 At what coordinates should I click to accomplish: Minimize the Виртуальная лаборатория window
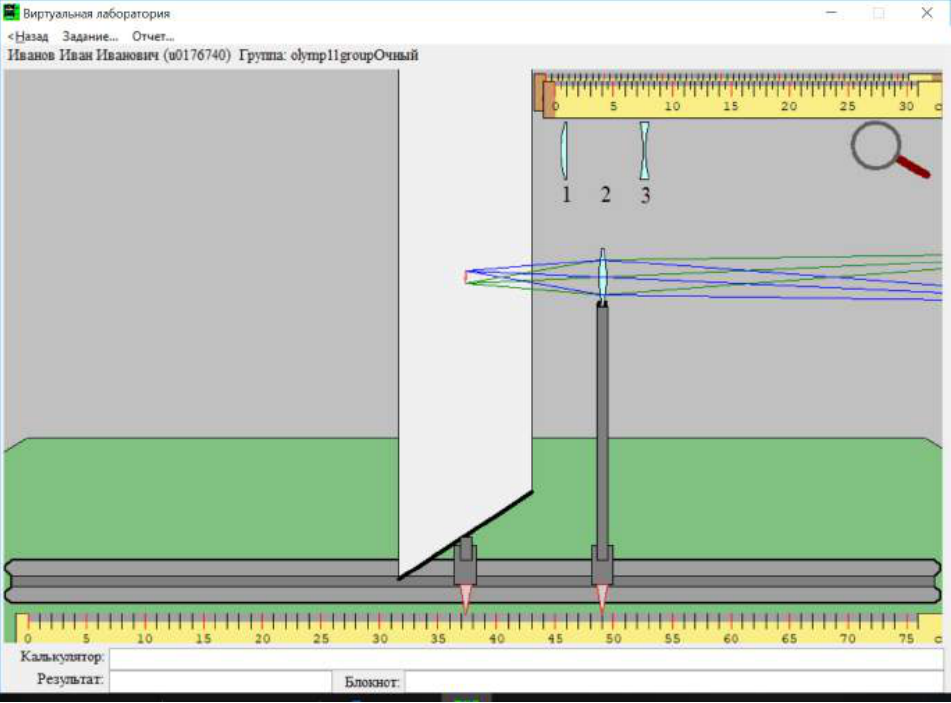(x=832, y=13)
